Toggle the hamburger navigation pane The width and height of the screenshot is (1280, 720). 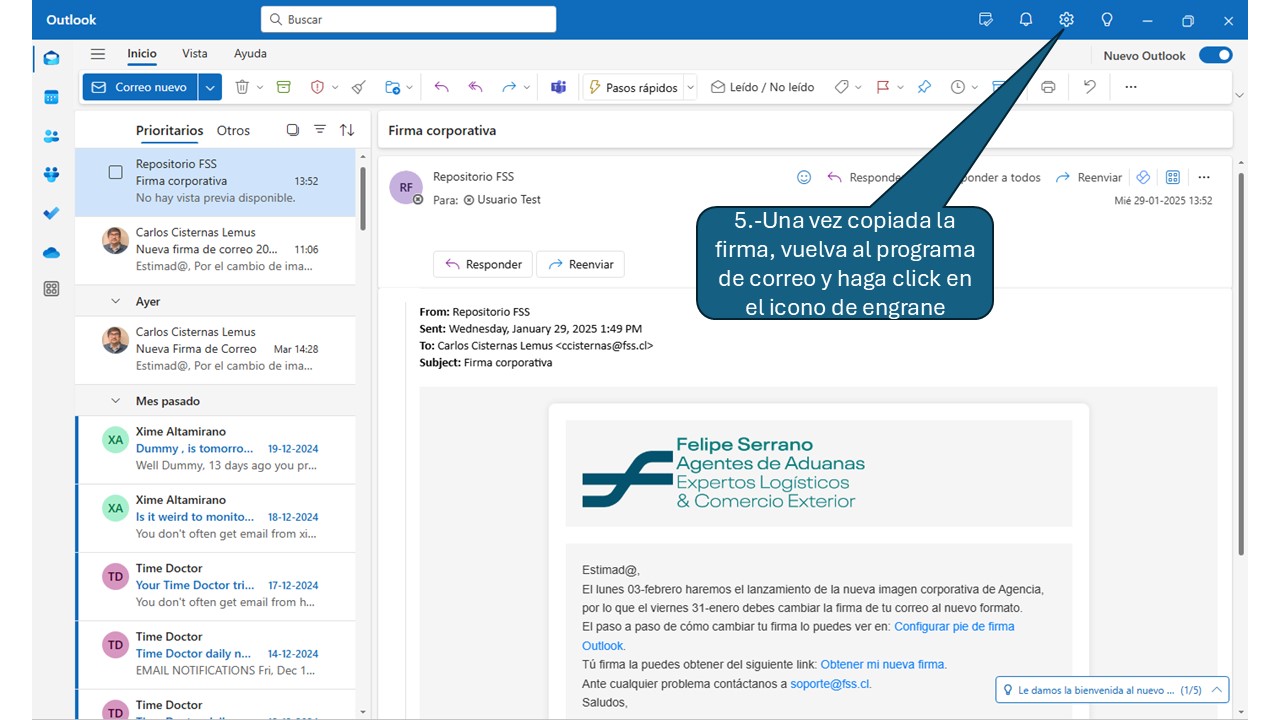[98, 54]
